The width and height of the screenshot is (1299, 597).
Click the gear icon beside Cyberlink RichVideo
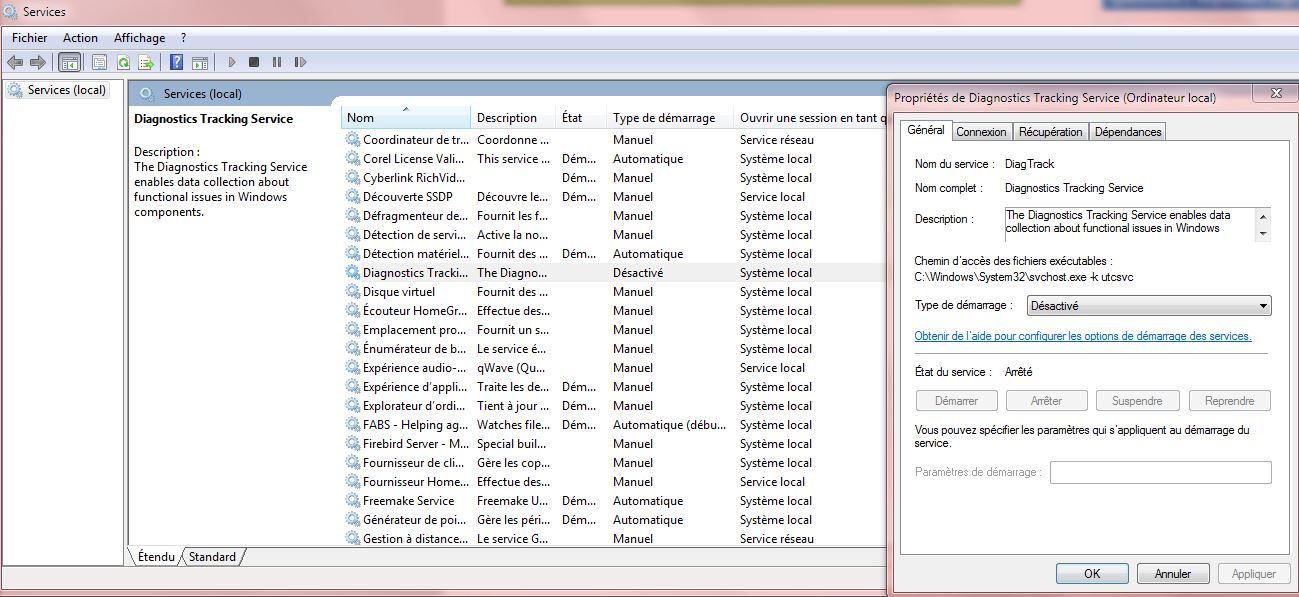pyautogui.click(x=352, y=178)
